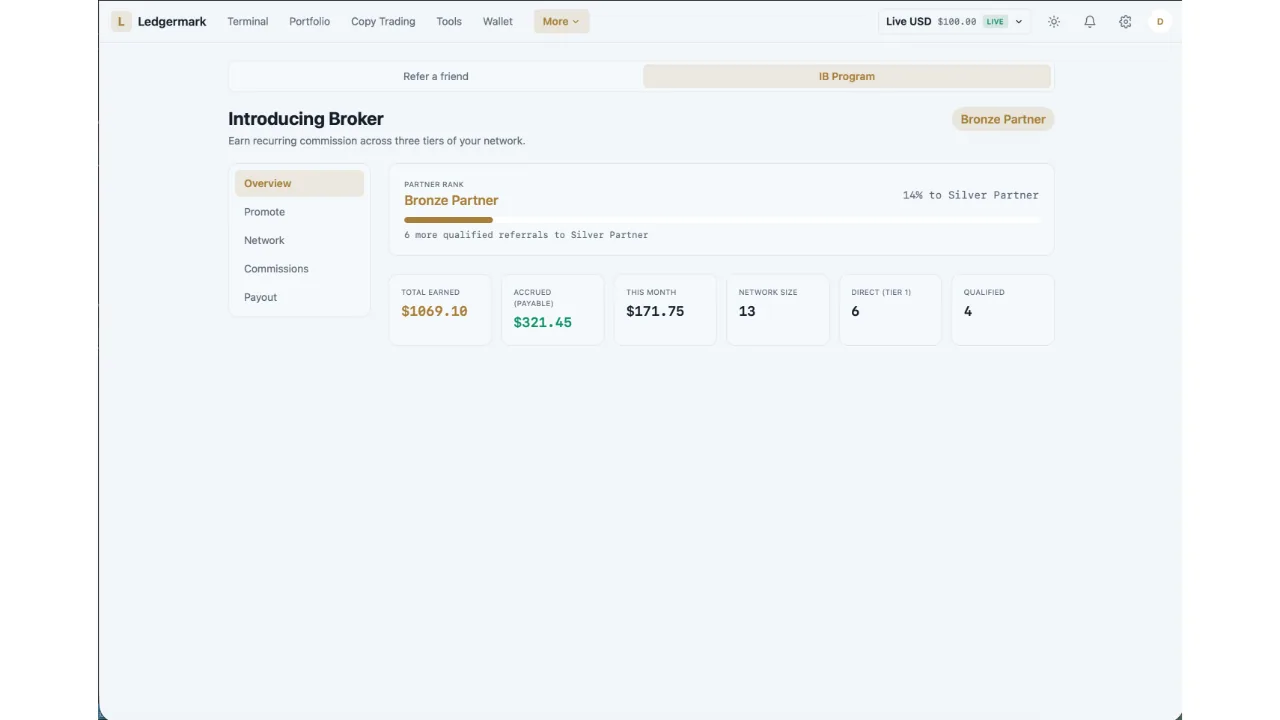Click the Ledgermark logo icon
Screen dimensions: 1280x720
(121, 21)
